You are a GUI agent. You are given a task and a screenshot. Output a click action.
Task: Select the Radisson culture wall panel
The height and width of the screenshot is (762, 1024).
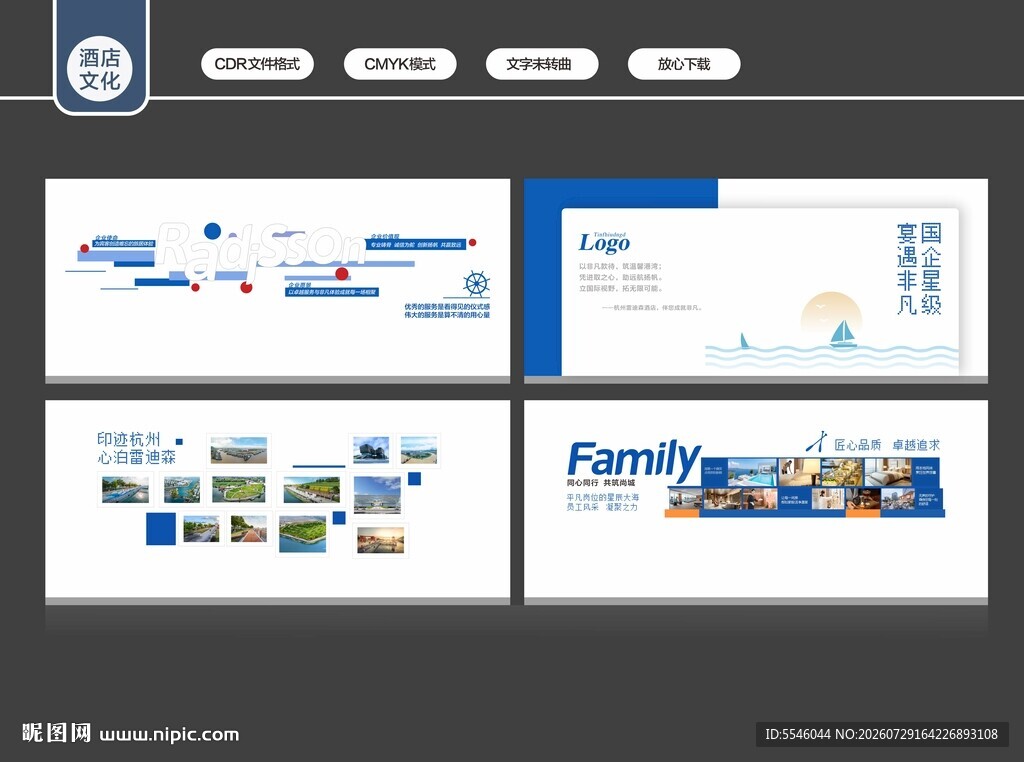(x=278, y=281)
